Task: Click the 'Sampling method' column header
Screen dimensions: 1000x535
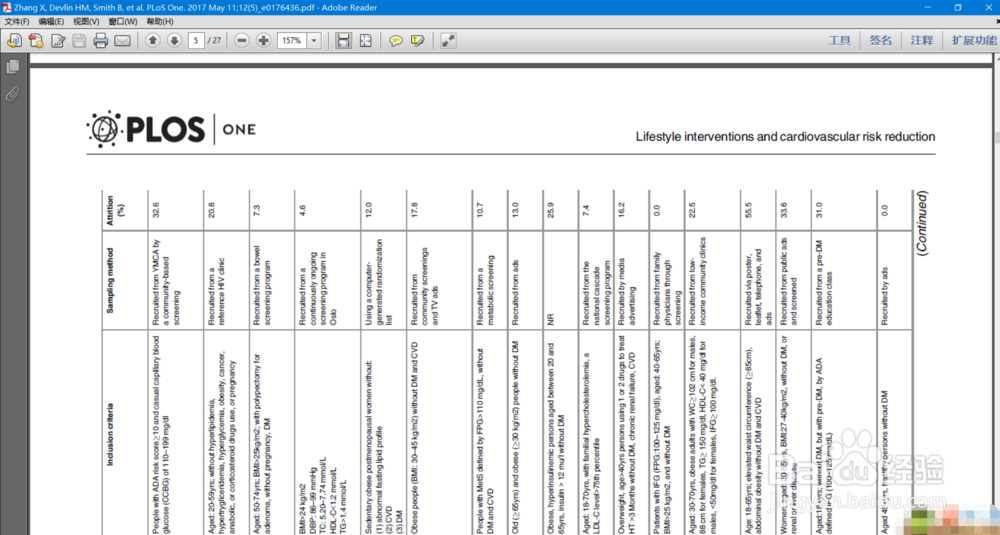Action: [x=110, y=280]
